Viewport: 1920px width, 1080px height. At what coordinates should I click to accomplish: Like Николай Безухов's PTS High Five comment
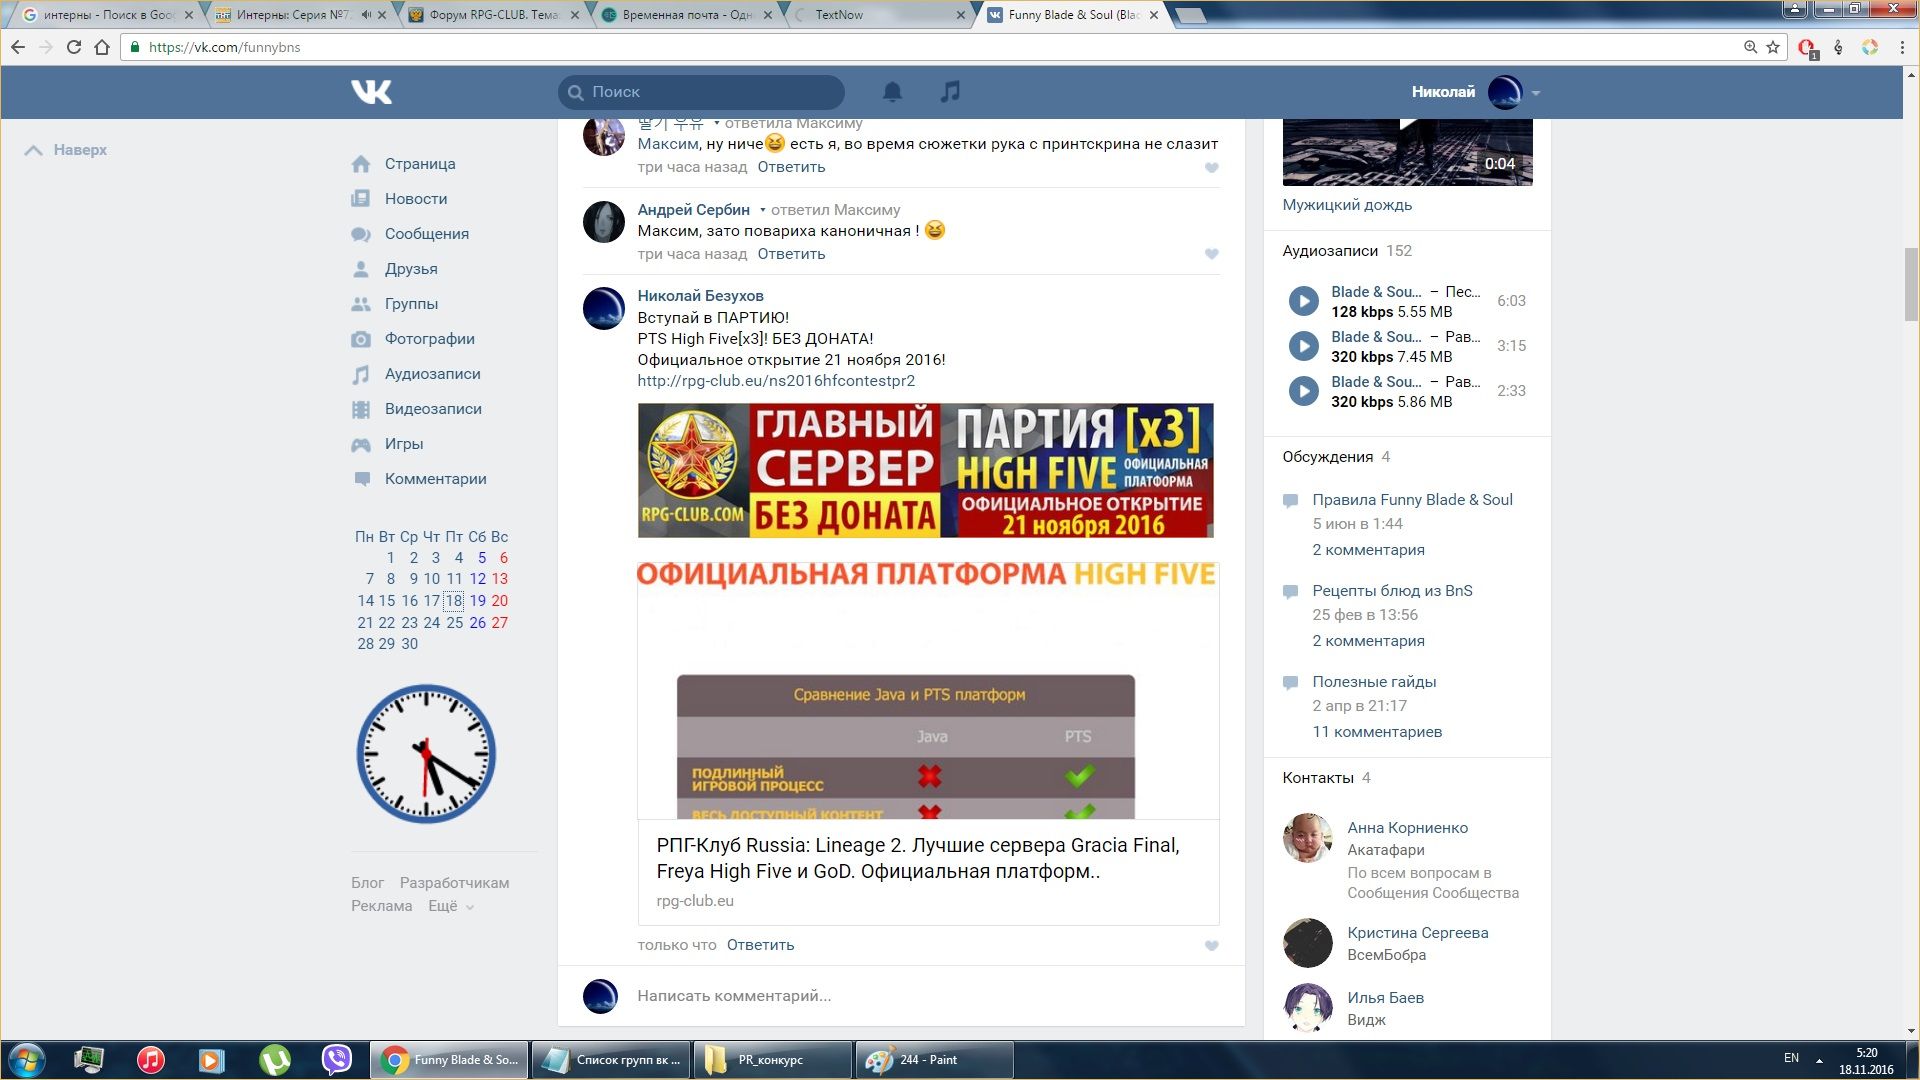1211,946
